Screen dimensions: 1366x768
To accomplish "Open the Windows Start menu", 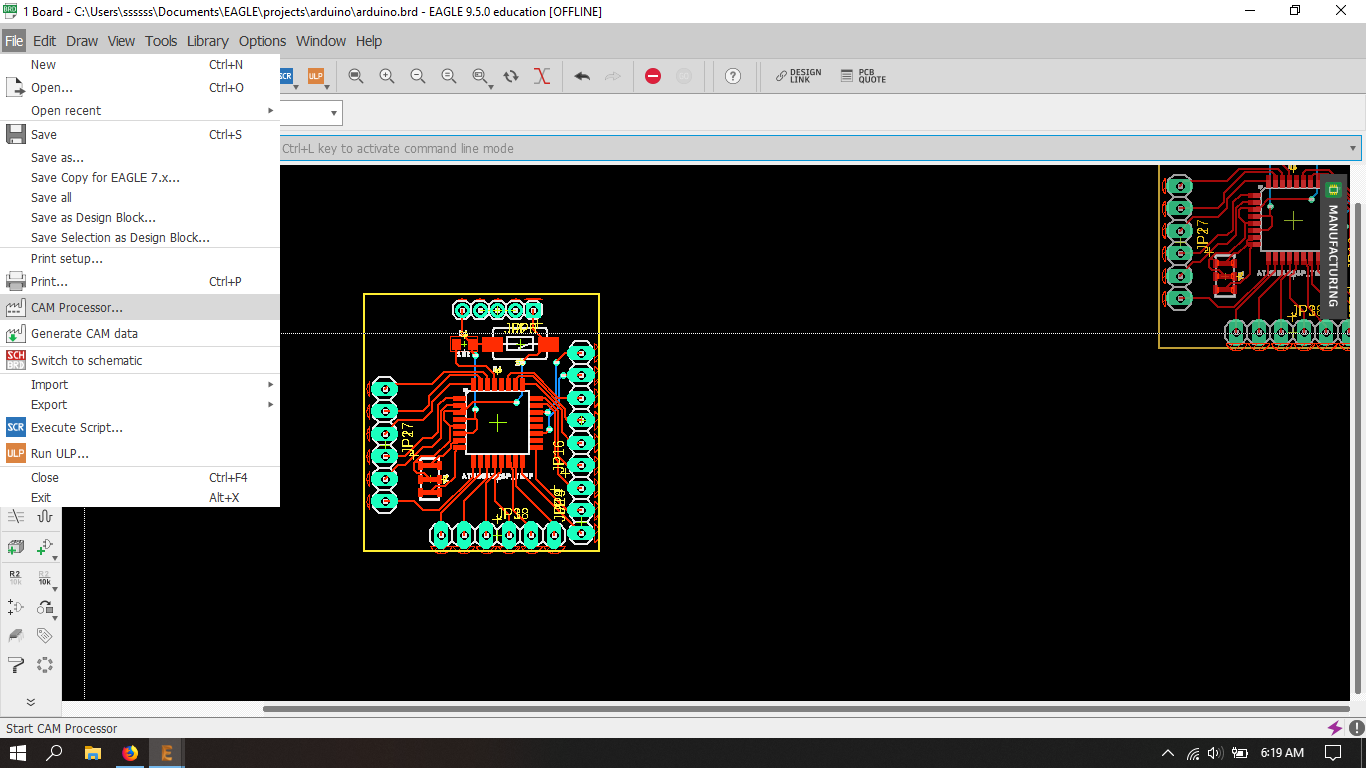I will (x=18, y=753).
